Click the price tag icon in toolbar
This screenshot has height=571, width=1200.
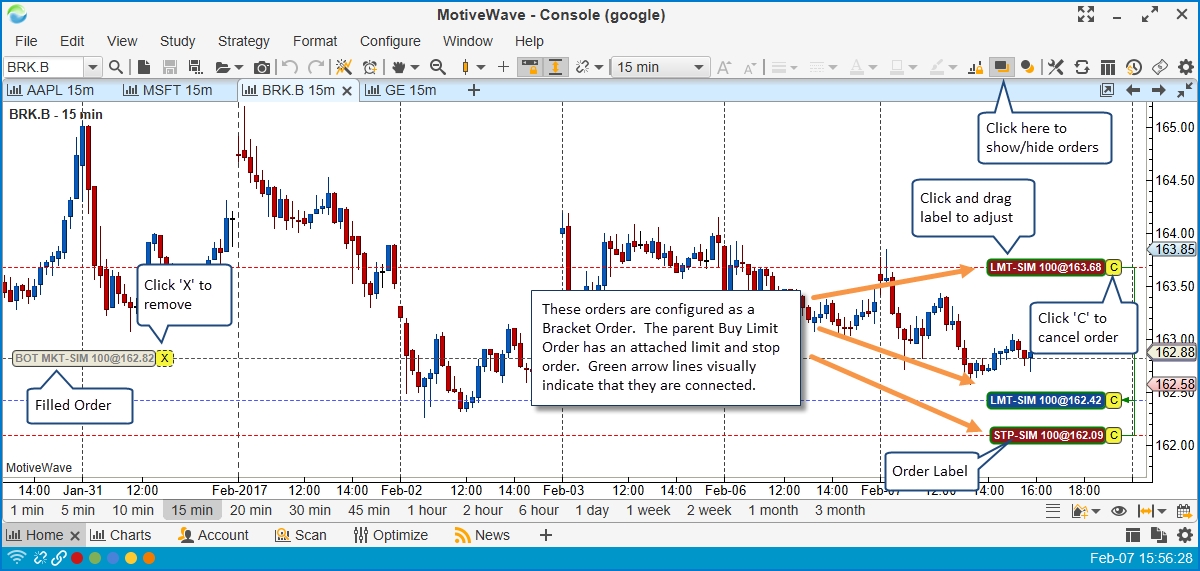pos(1160,67)
